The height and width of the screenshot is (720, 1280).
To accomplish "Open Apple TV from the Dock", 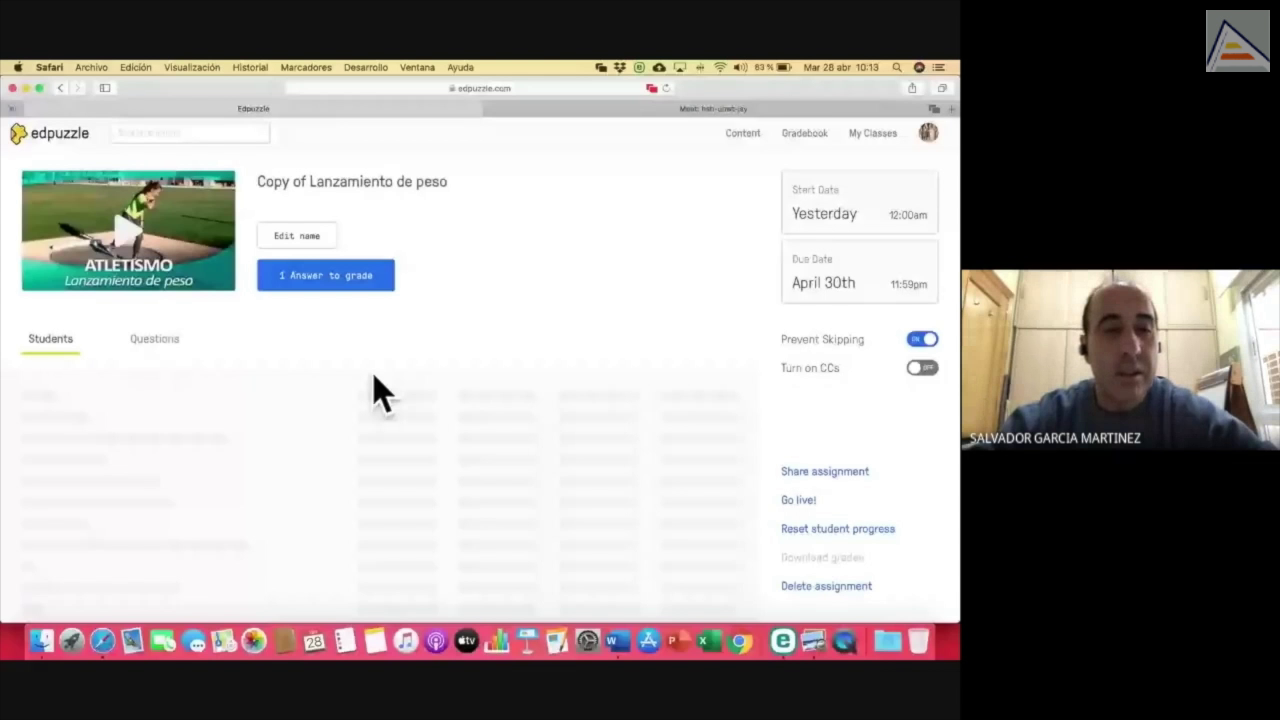I will 466,641.
